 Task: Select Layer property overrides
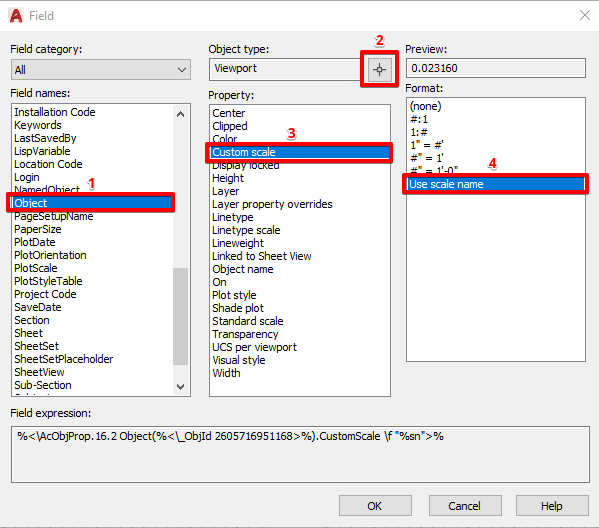pos(272,204)
